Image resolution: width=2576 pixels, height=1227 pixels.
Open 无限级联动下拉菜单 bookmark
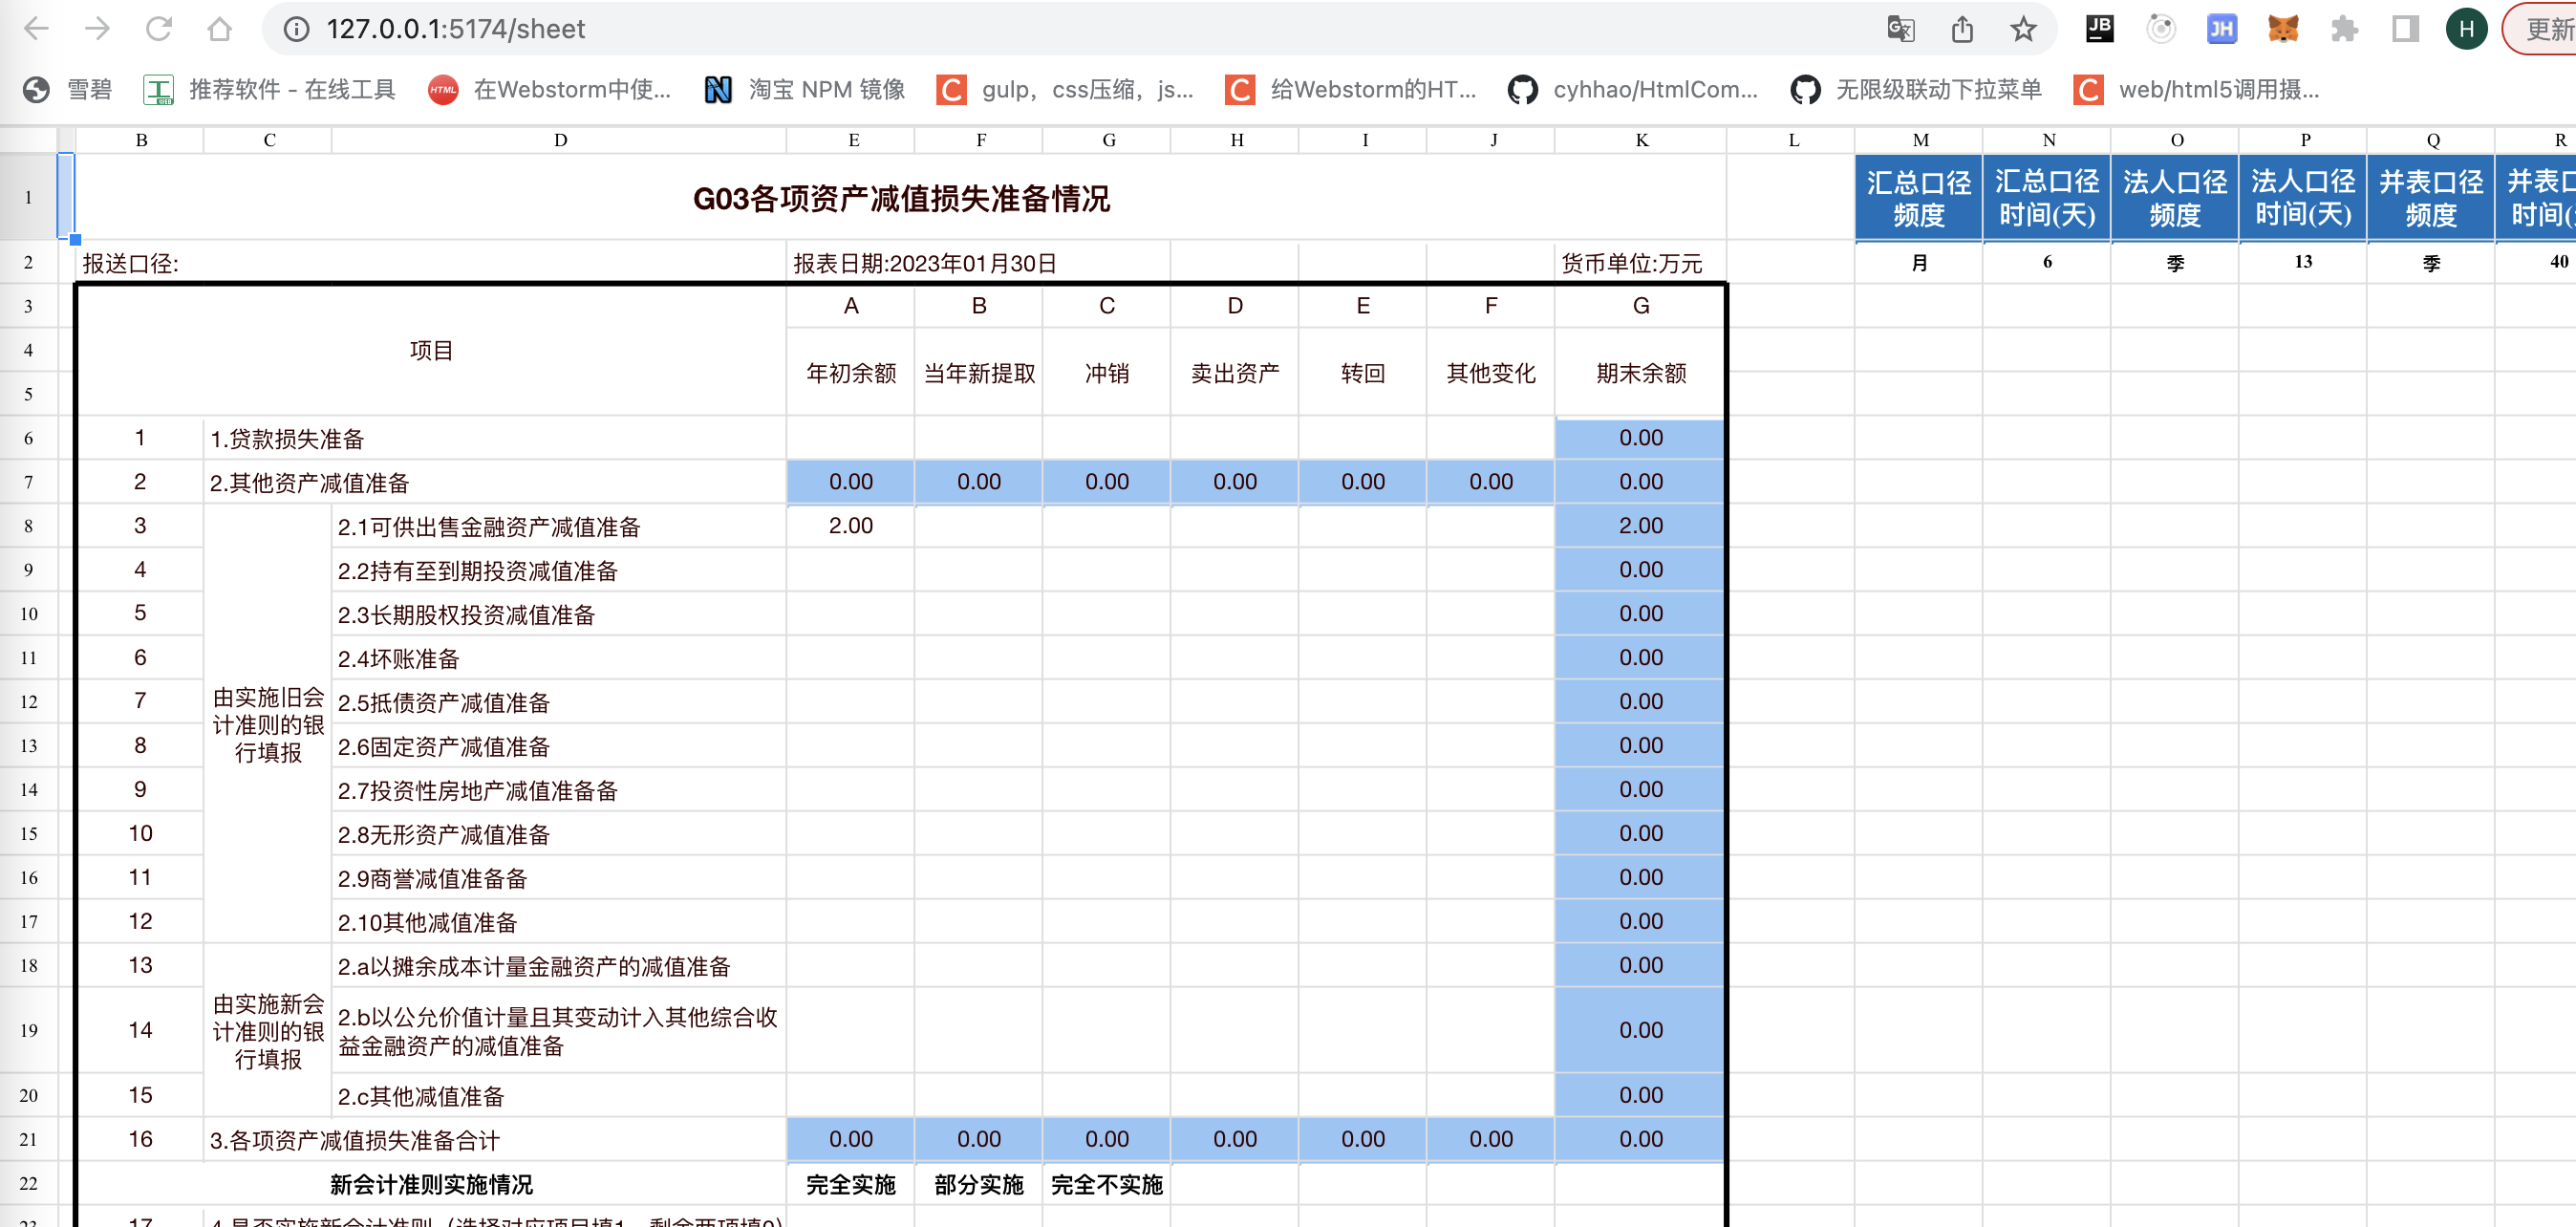pyautogui.click(x=1917, y=90)
